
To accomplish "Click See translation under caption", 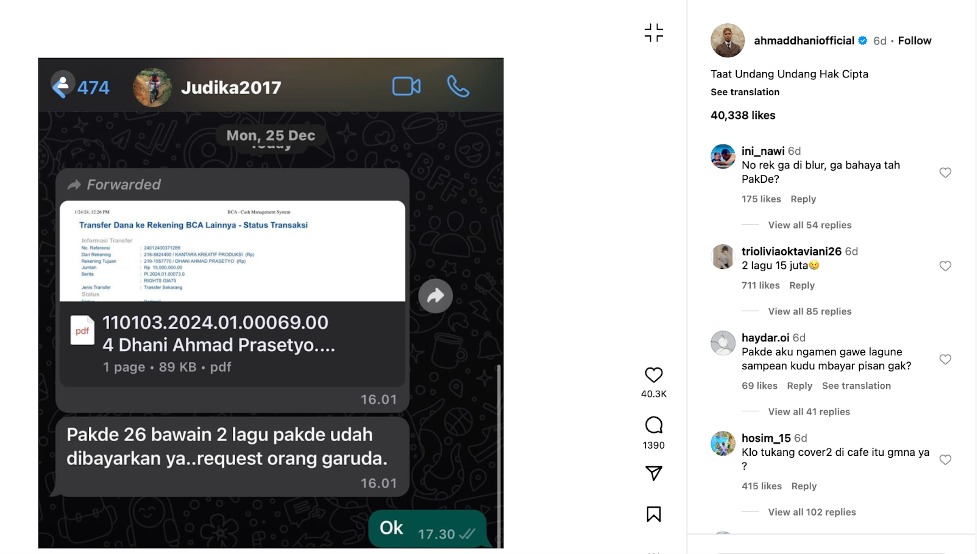I will pyautogui.click(x=745, y=92).
